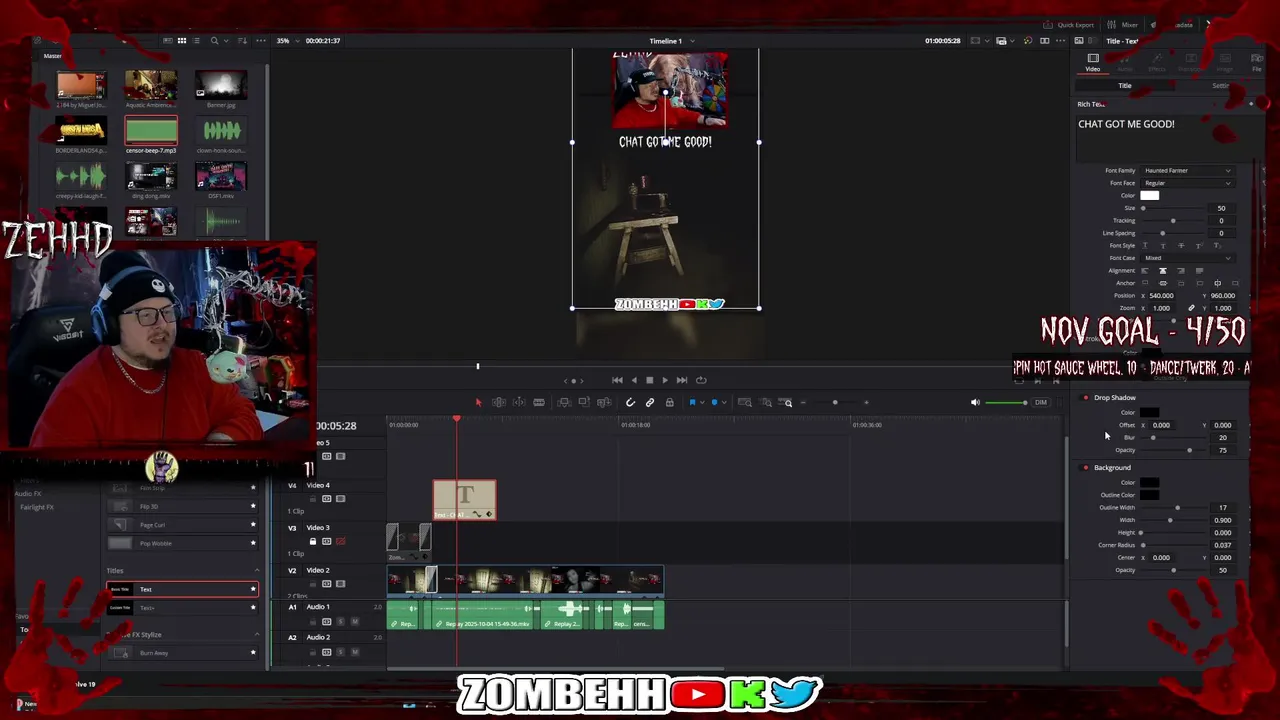Image resolution: width=1280 pixels, height=720 pixels.
Task: Open the media pool search icon
Action: point(214,40)
